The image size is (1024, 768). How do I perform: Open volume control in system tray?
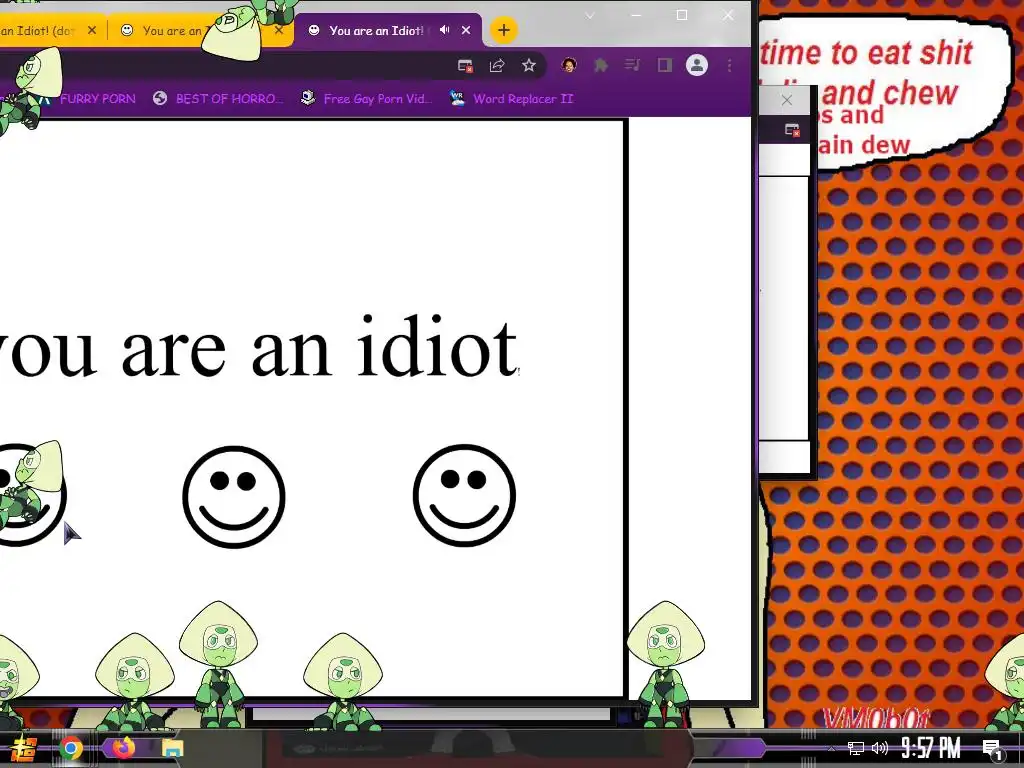(x=880, y=748)
